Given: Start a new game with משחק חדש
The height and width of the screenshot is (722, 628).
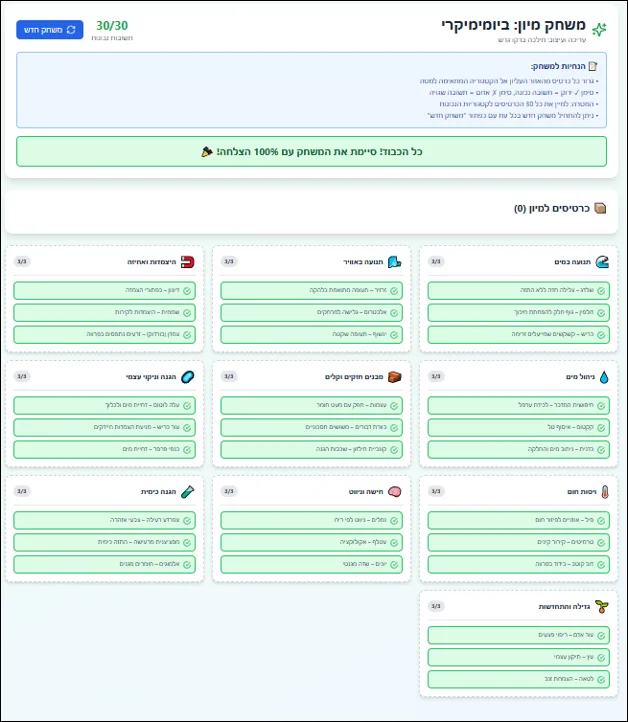Looking at the screenshot, I should pos(49,29).
